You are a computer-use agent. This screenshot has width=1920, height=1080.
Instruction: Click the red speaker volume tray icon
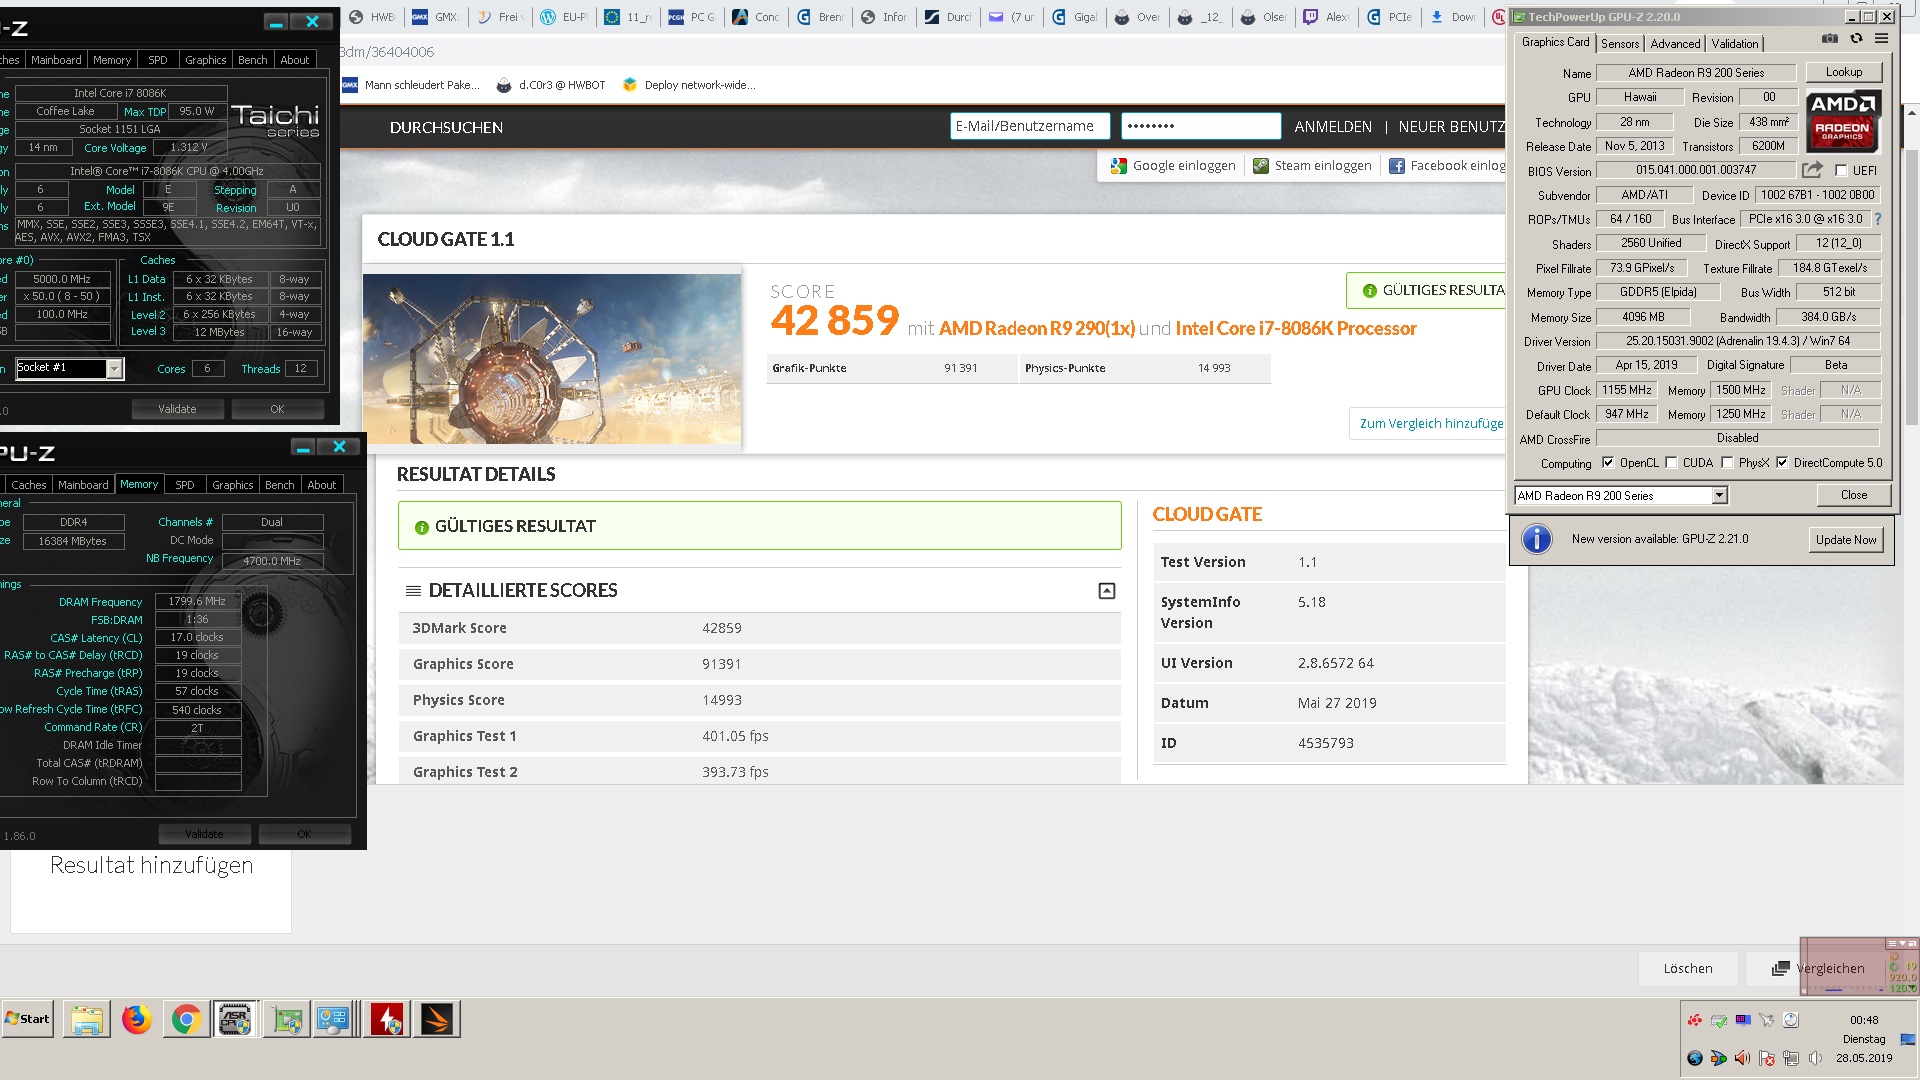[x=1742, y=1058]
